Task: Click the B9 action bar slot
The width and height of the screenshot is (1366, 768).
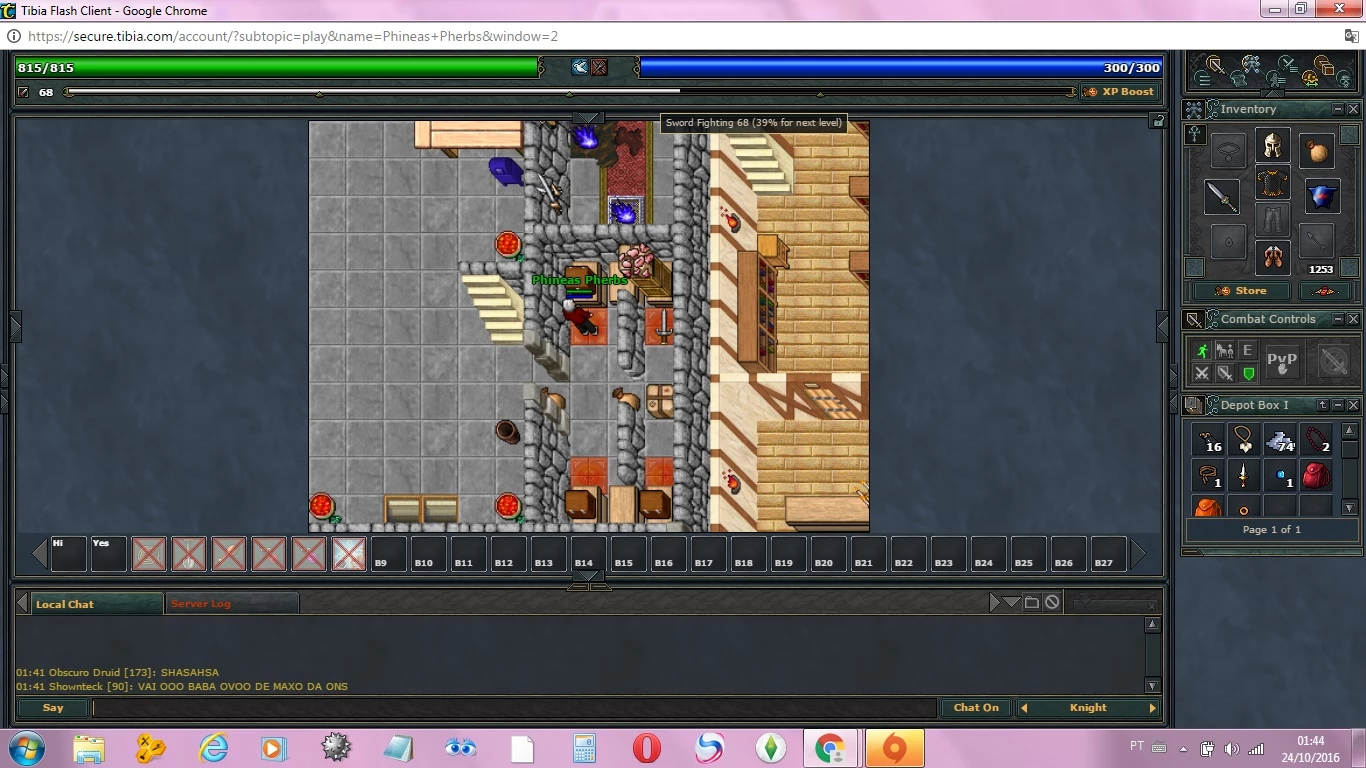Action: coord(389,554)
